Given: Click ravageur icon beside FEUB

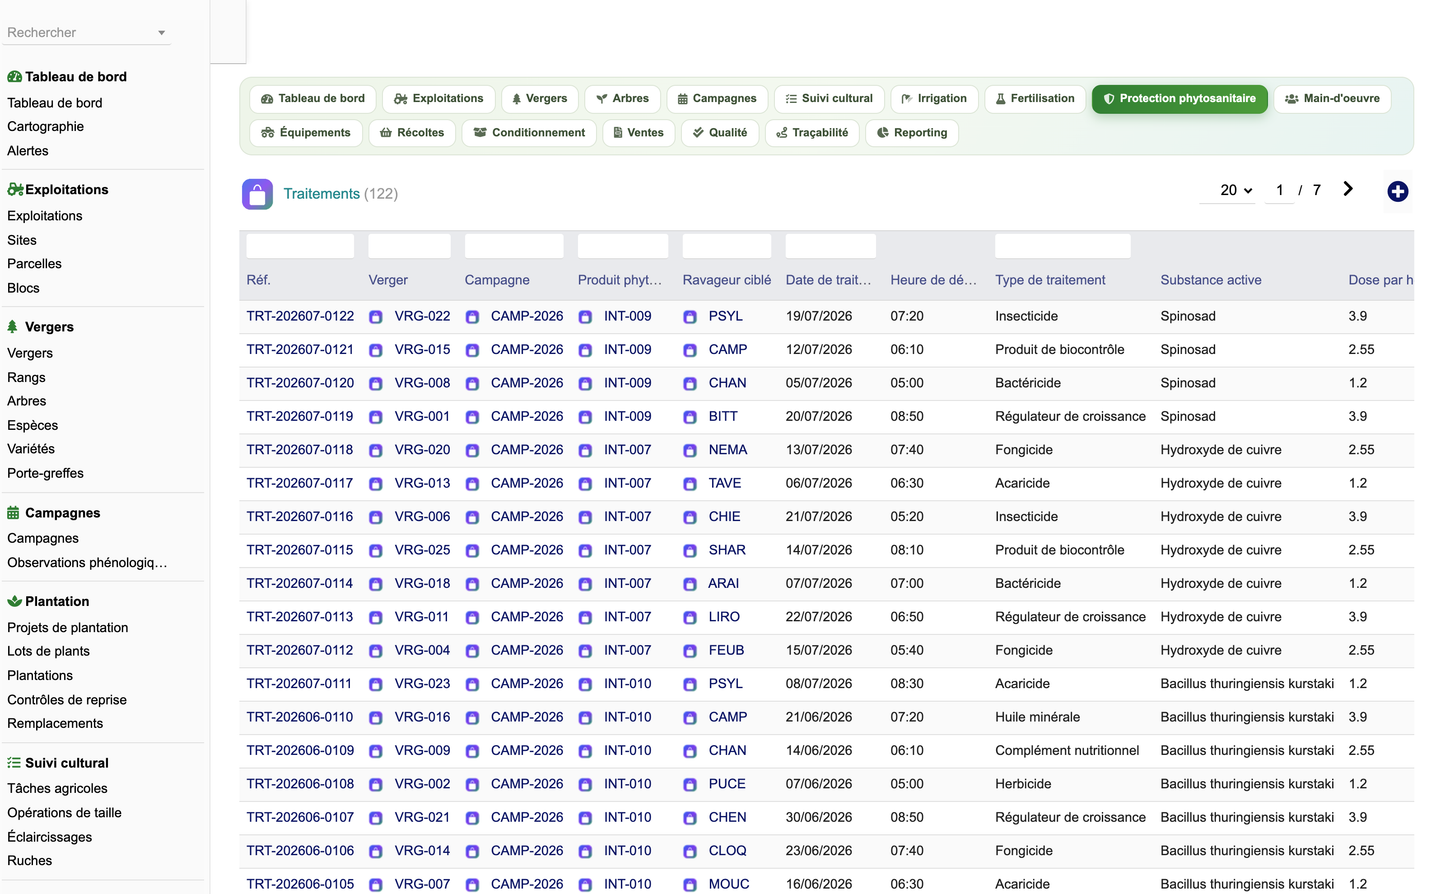Looking at the screenshot, I should [690, 651].
